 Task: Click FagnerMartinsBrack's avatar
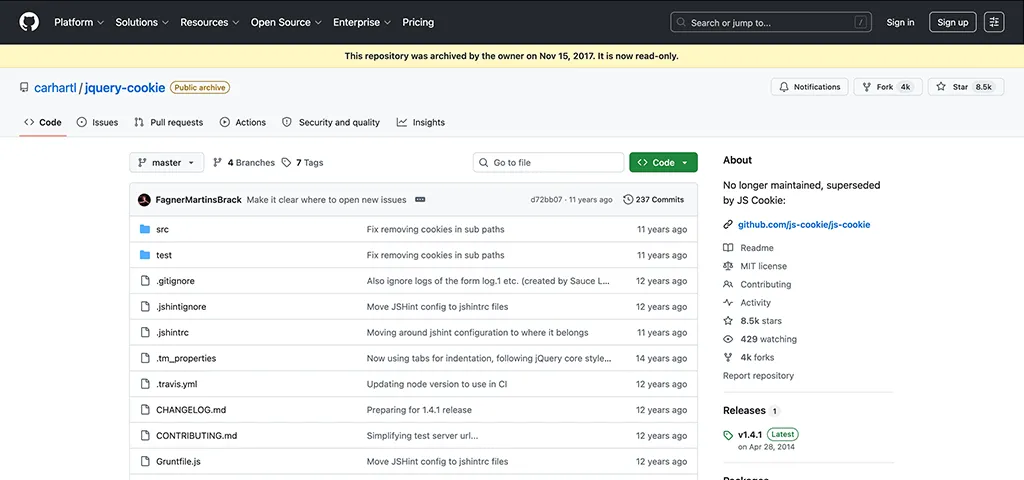pyautogui.click(x=144, y=200)
